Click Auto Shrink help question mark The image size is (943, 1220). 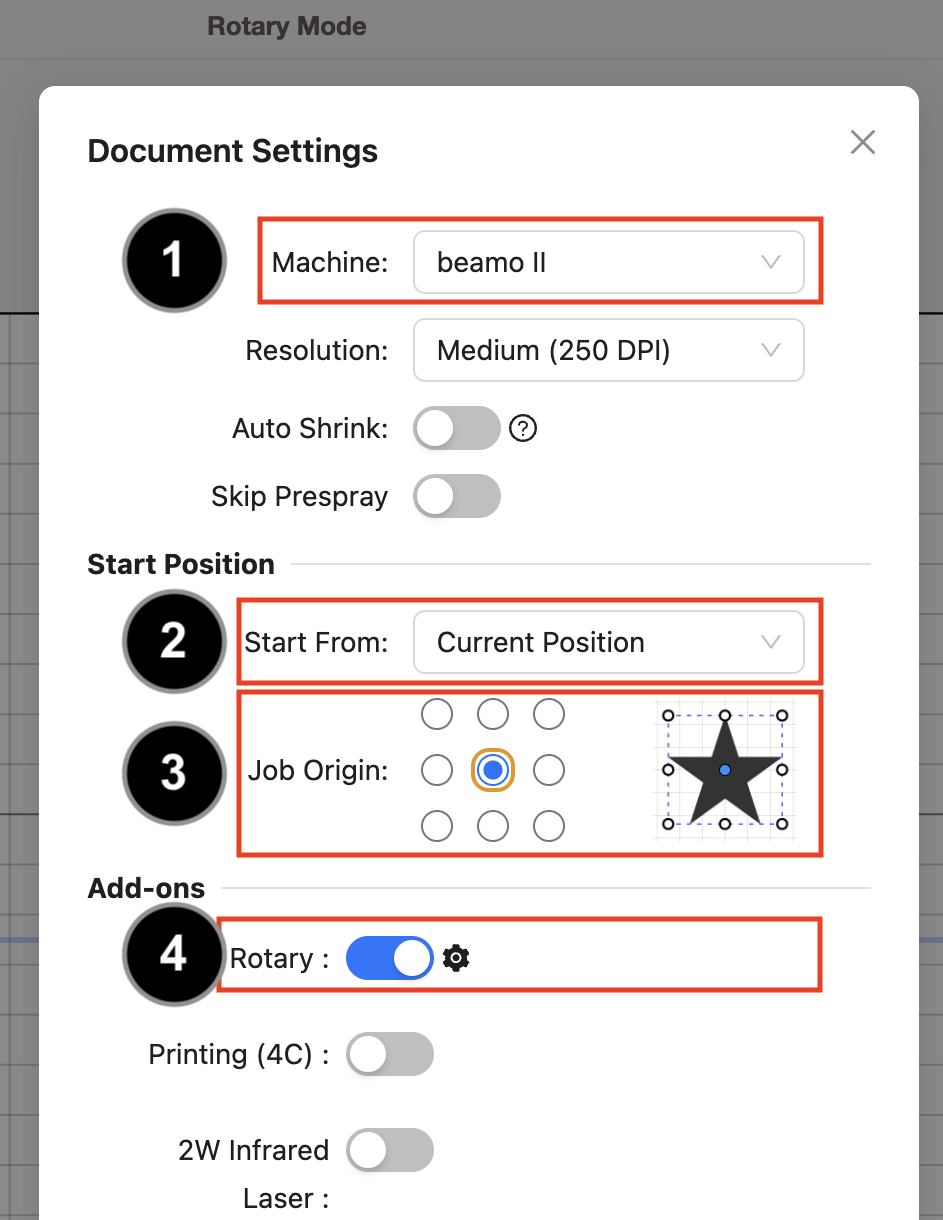pyautogui.click(x=523, y=428)
